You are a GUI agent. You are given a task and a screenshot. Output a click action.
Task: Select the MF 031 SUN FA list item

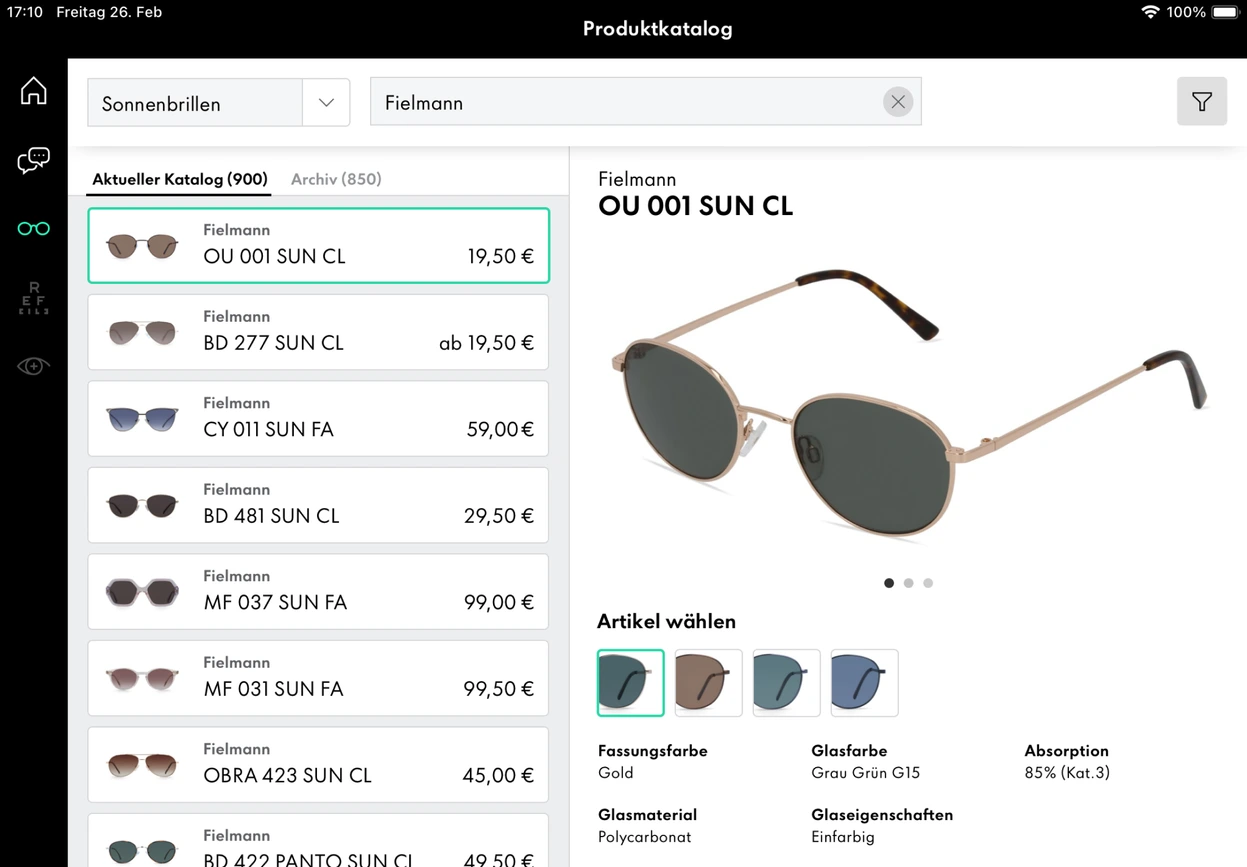click(318, 678)
